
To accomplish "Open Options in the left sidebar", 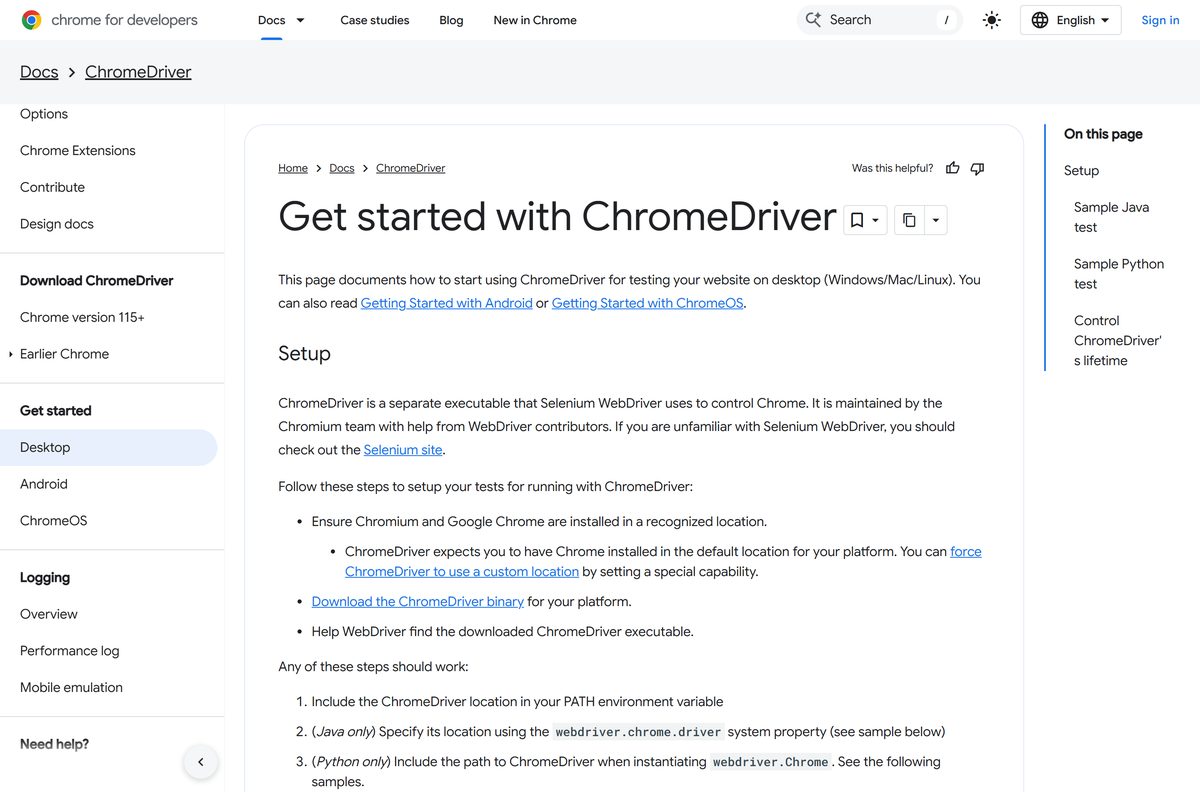I will pos(44,114).
